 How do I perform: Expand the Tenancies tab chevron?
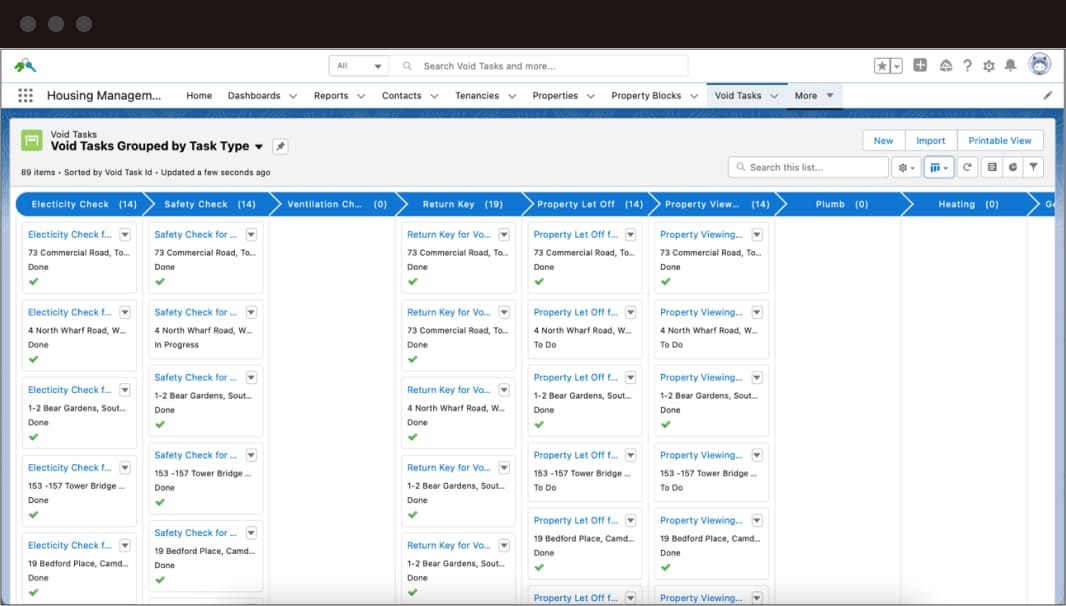click(x=512, y=96)
